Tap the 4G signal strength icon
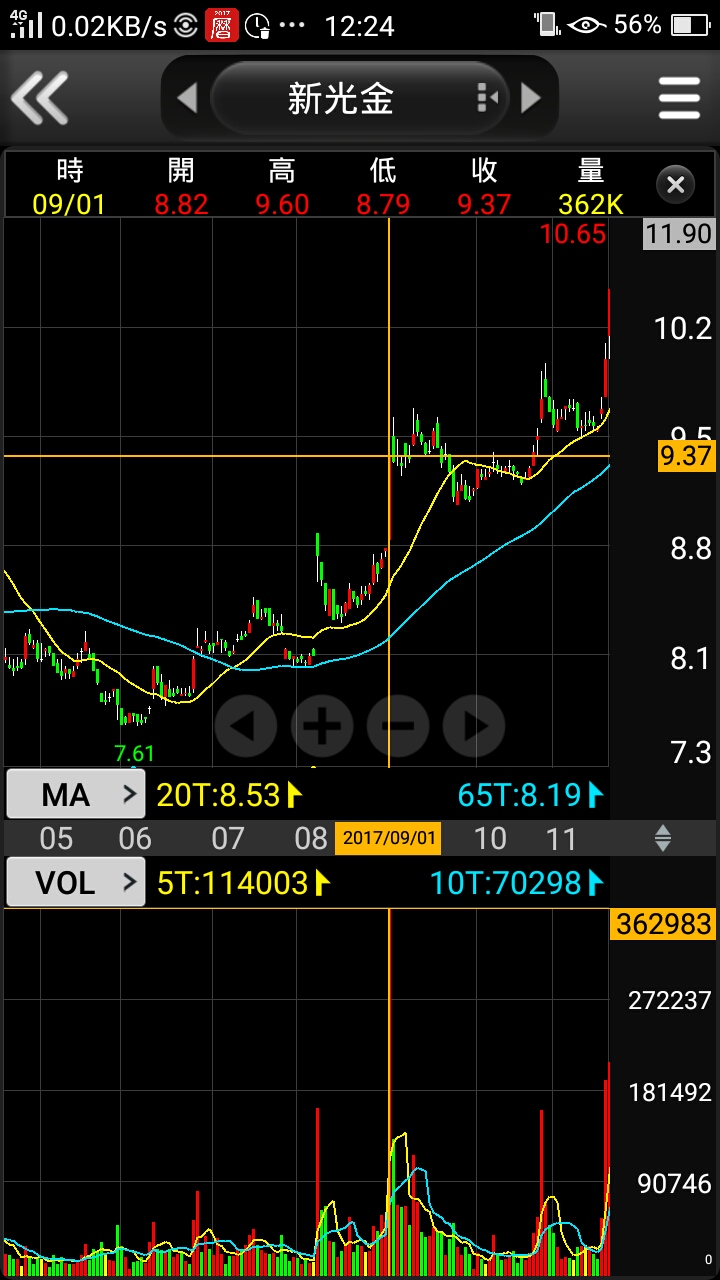The width and height of the screenshot is (720, 1280). point(27,25)
